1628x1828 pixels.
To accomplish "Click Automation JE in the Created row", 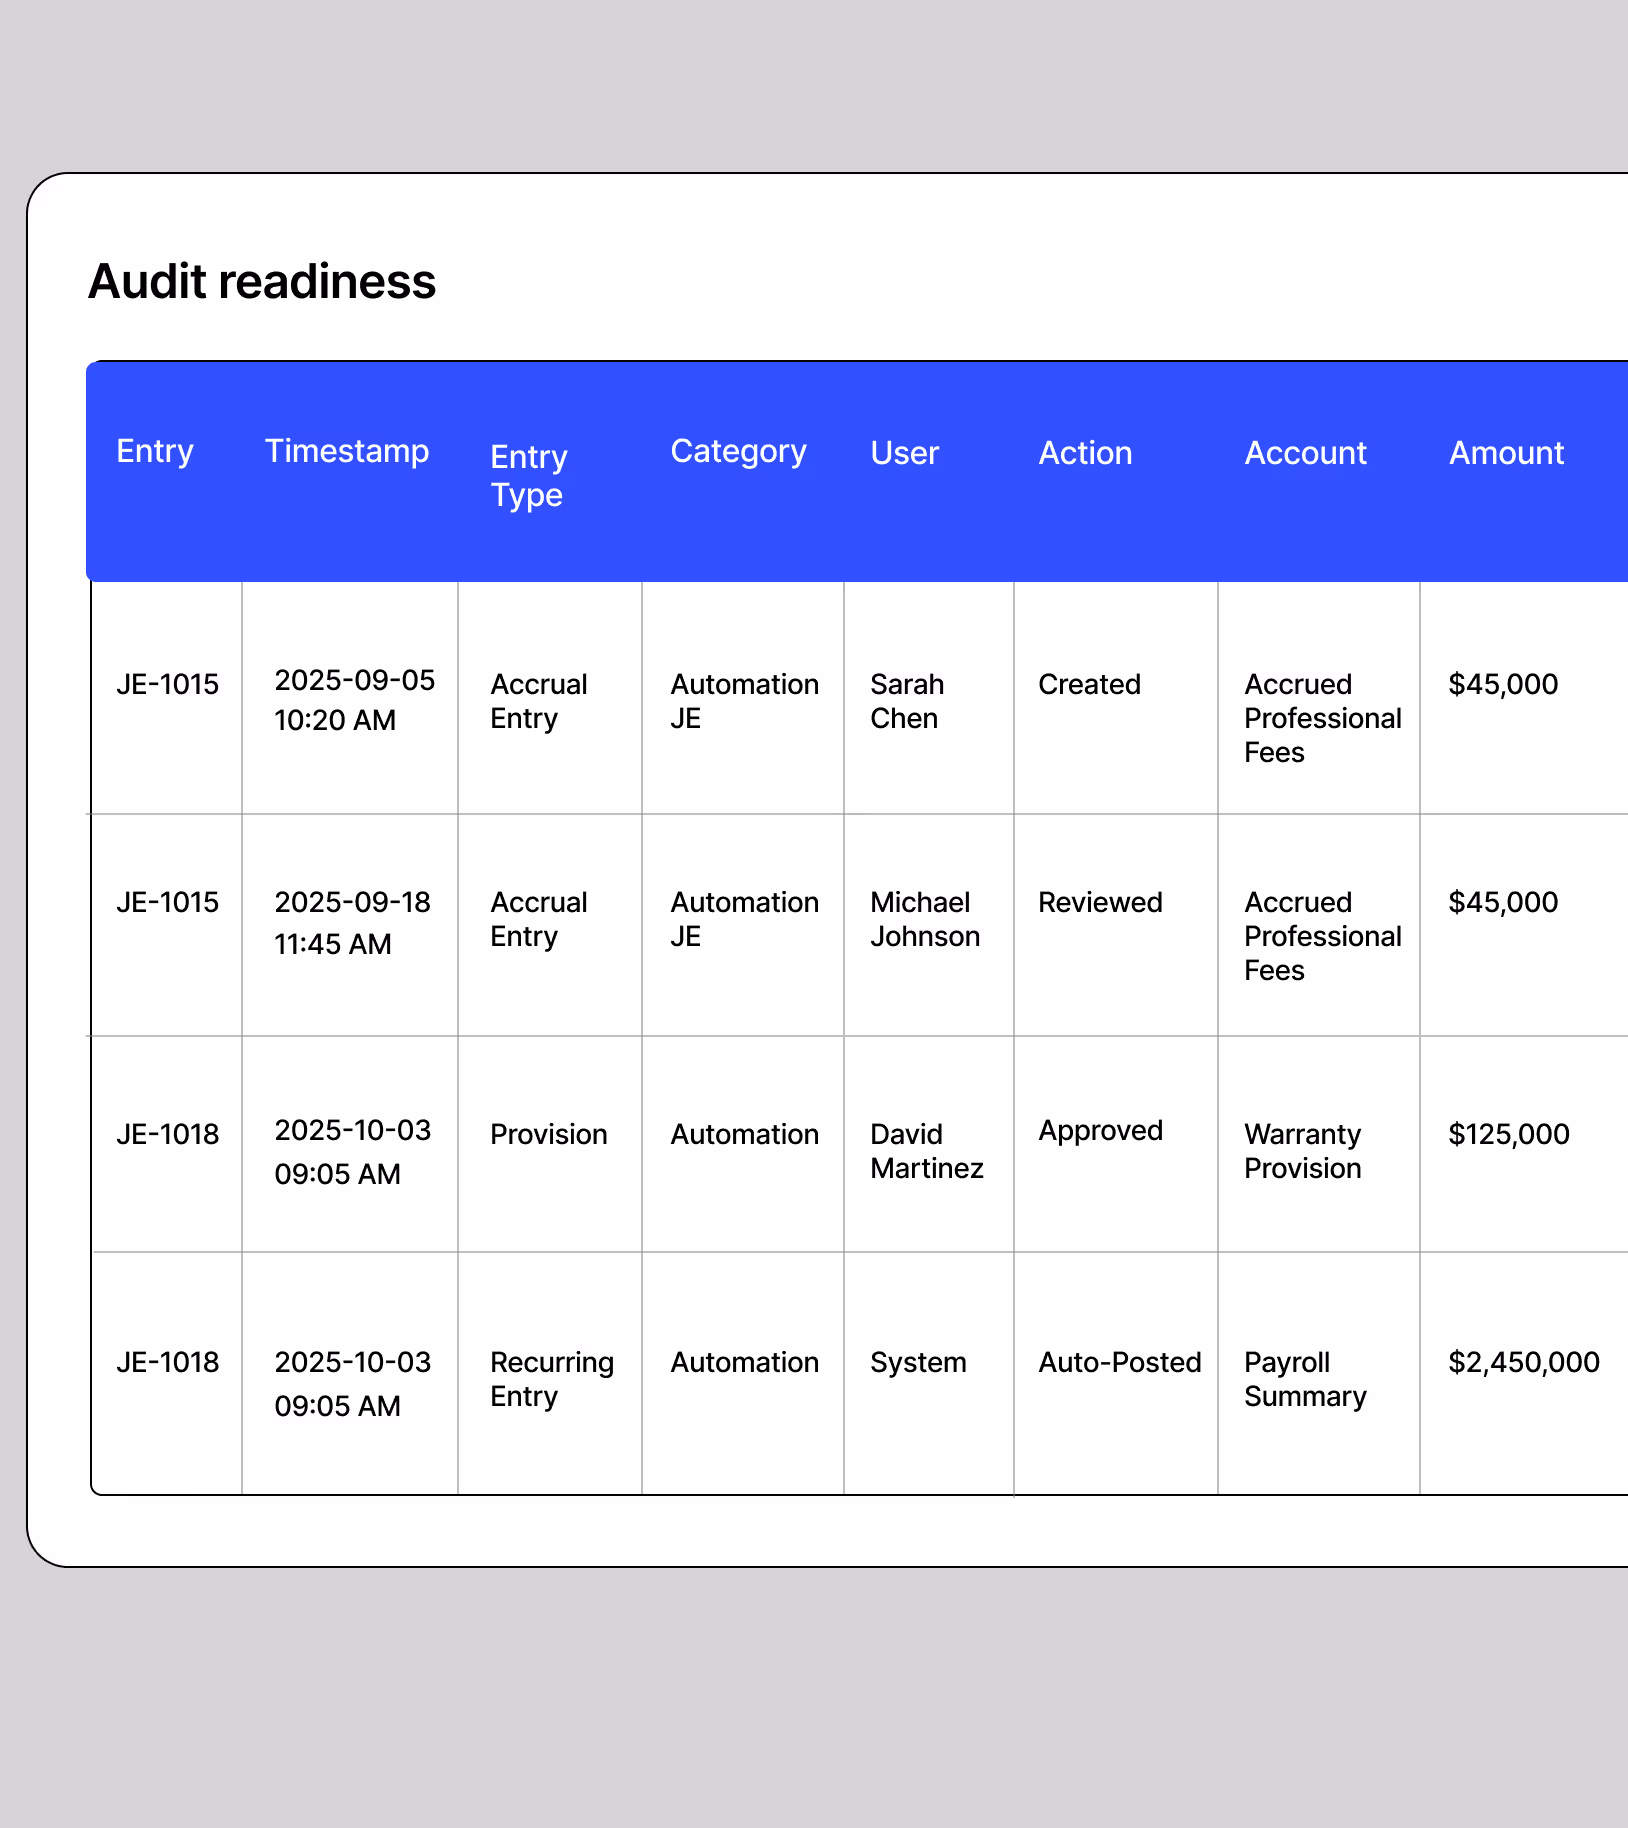I will tap(744, 701).
